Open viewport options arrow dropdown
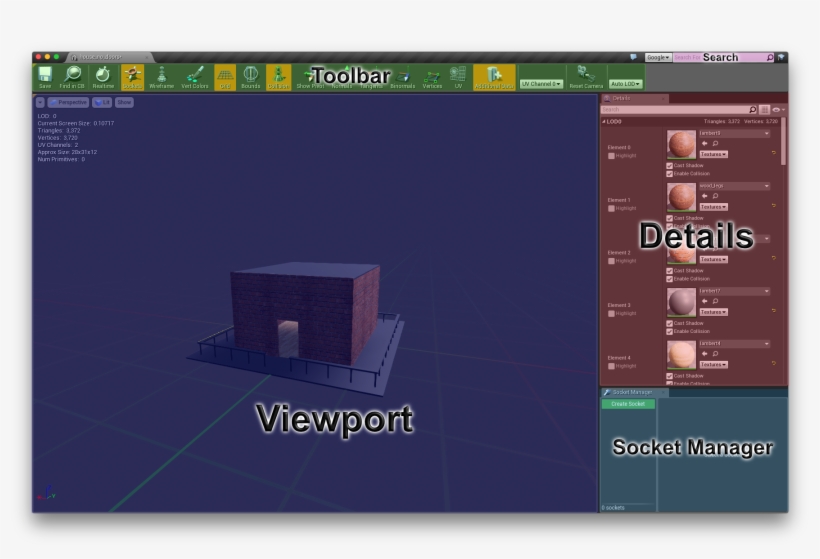Screen dimensions: 820x559 (x=40, y=102)
